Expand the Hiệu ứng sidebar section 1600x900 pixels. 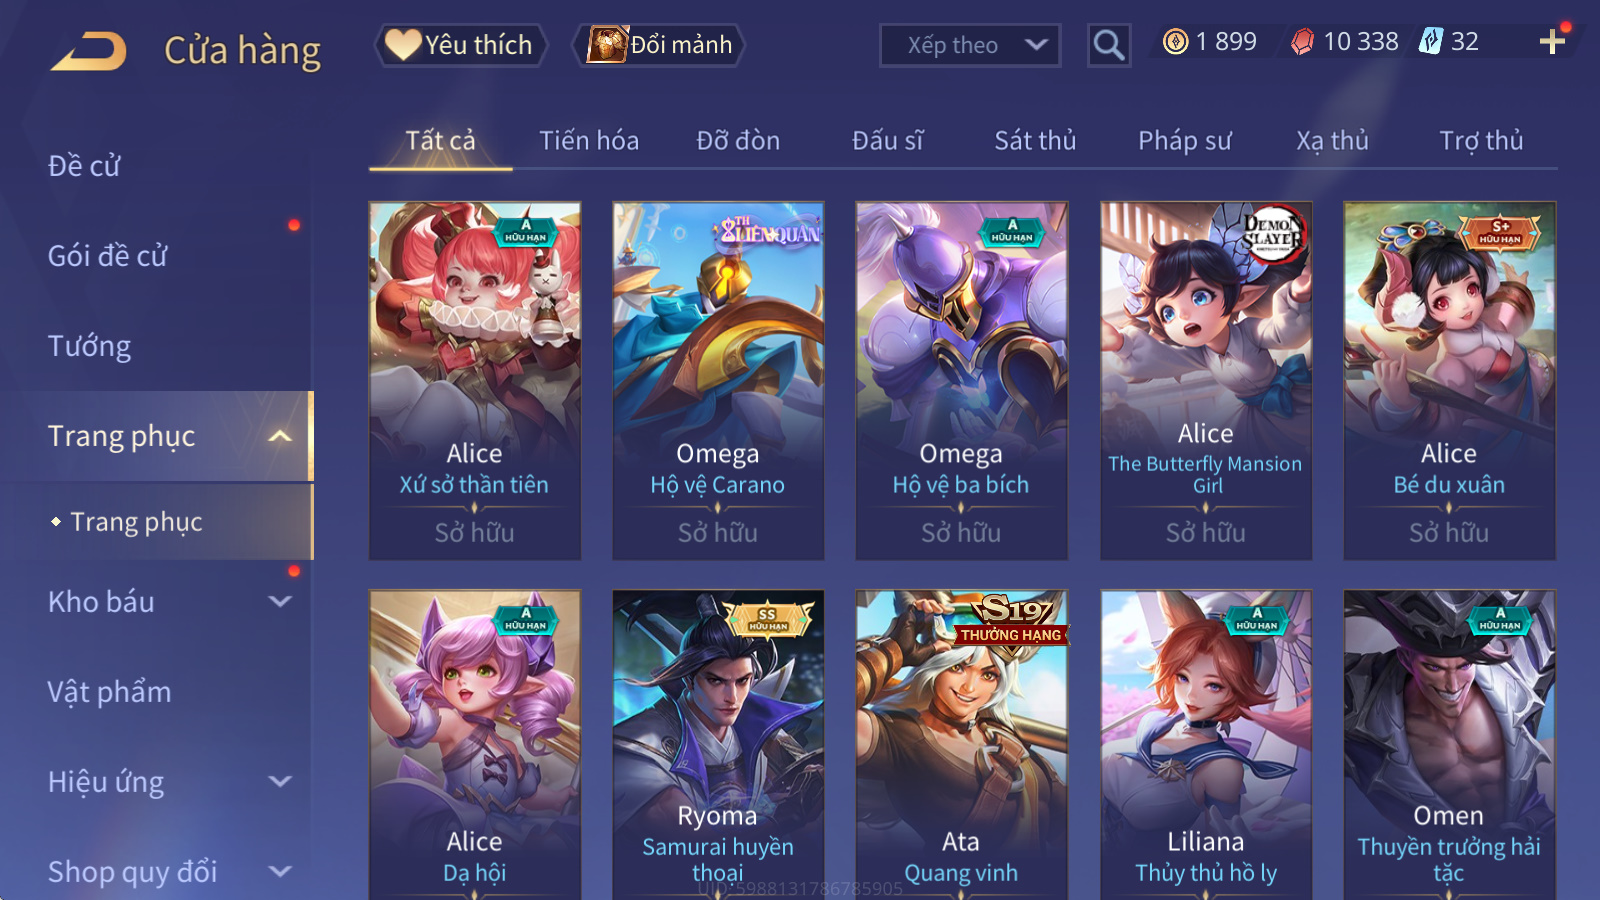click(x=280, y=782)
